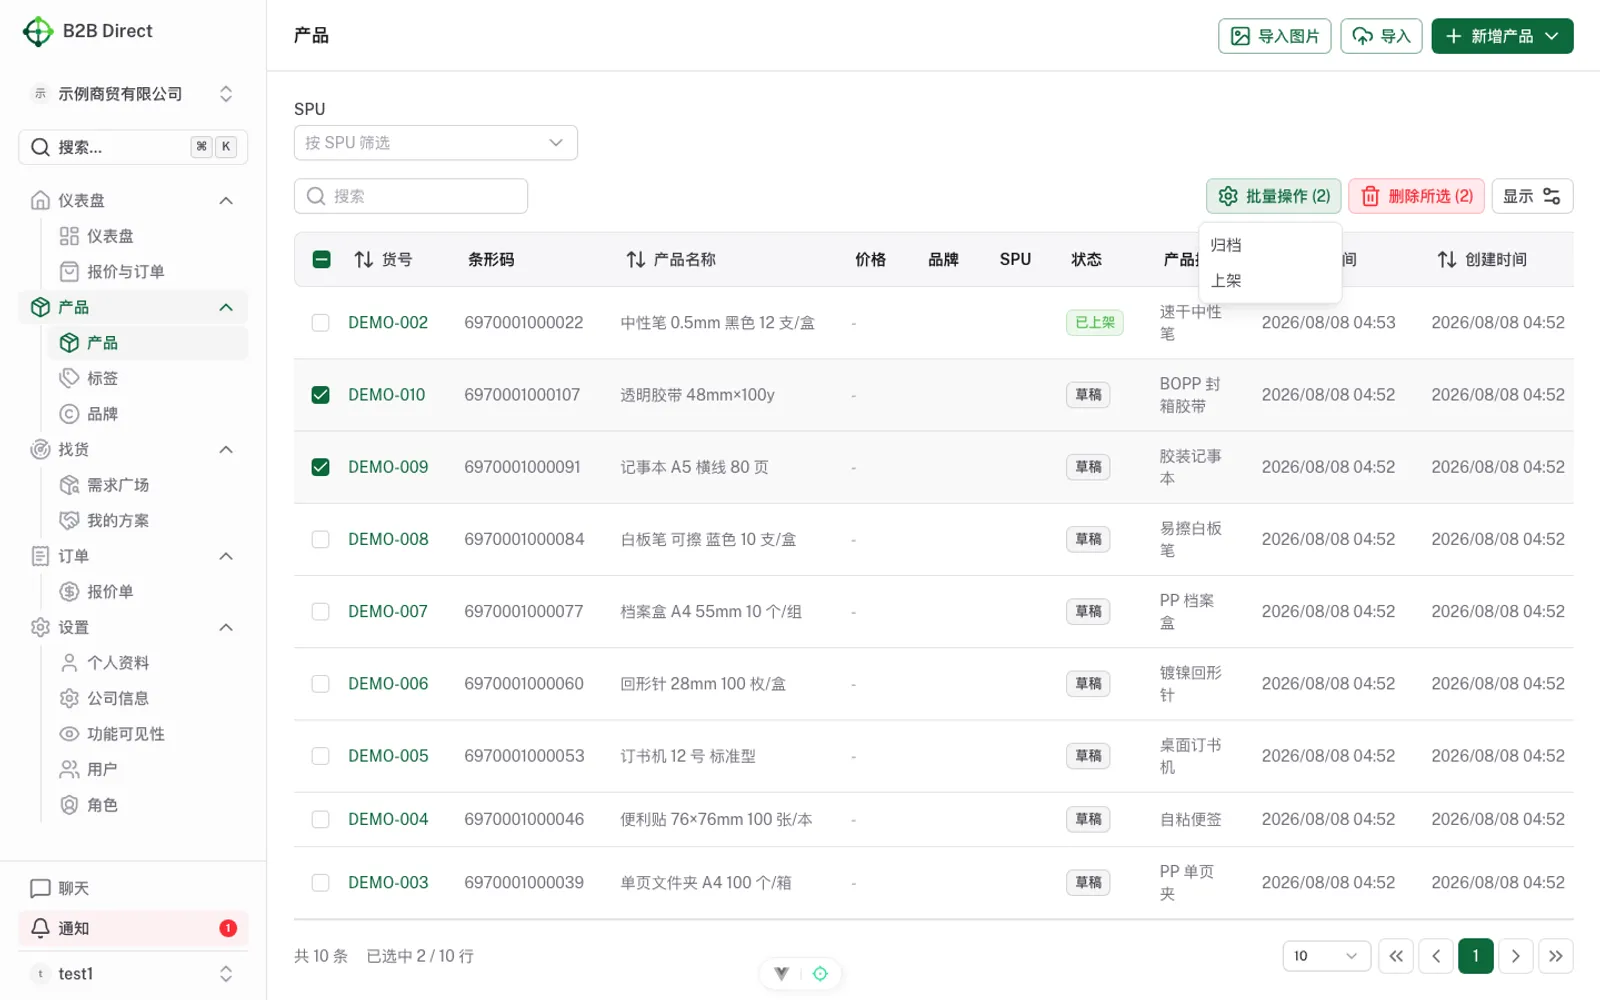Open 报价单 in sidebar
The width and height of the screenshot is (1600, 1000).
148,591
